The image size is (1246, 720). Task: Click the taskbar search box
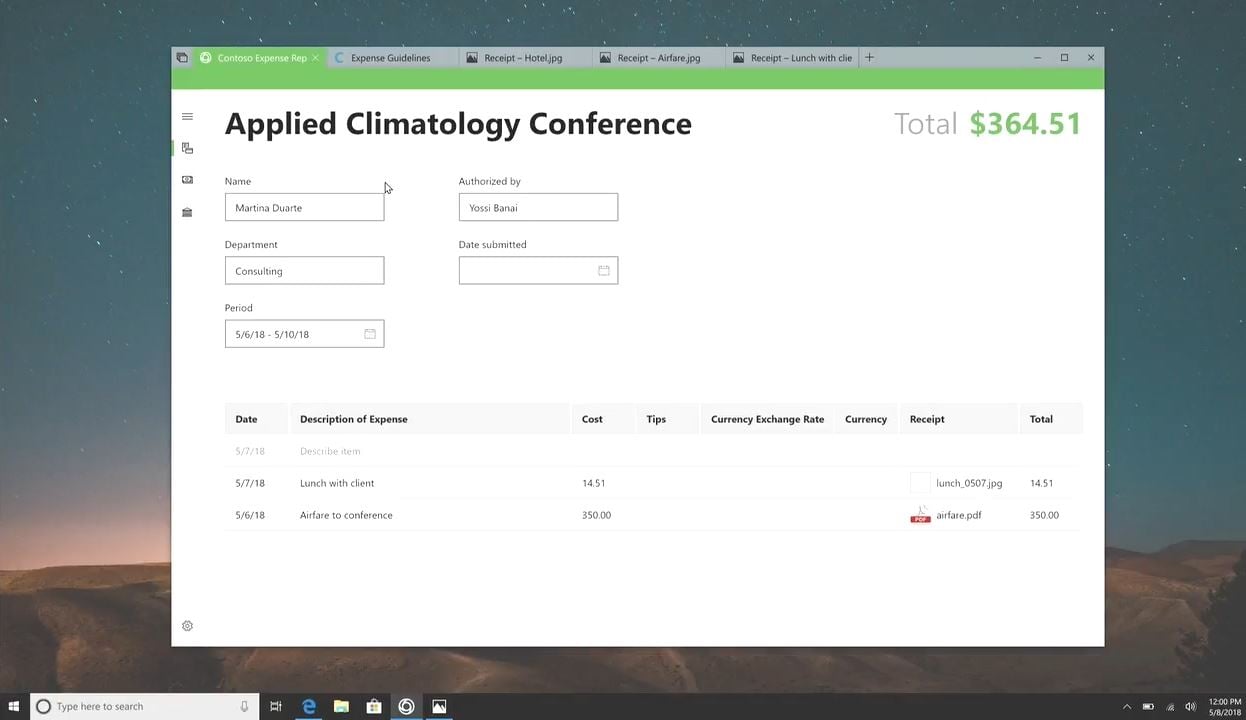point(144,706)
